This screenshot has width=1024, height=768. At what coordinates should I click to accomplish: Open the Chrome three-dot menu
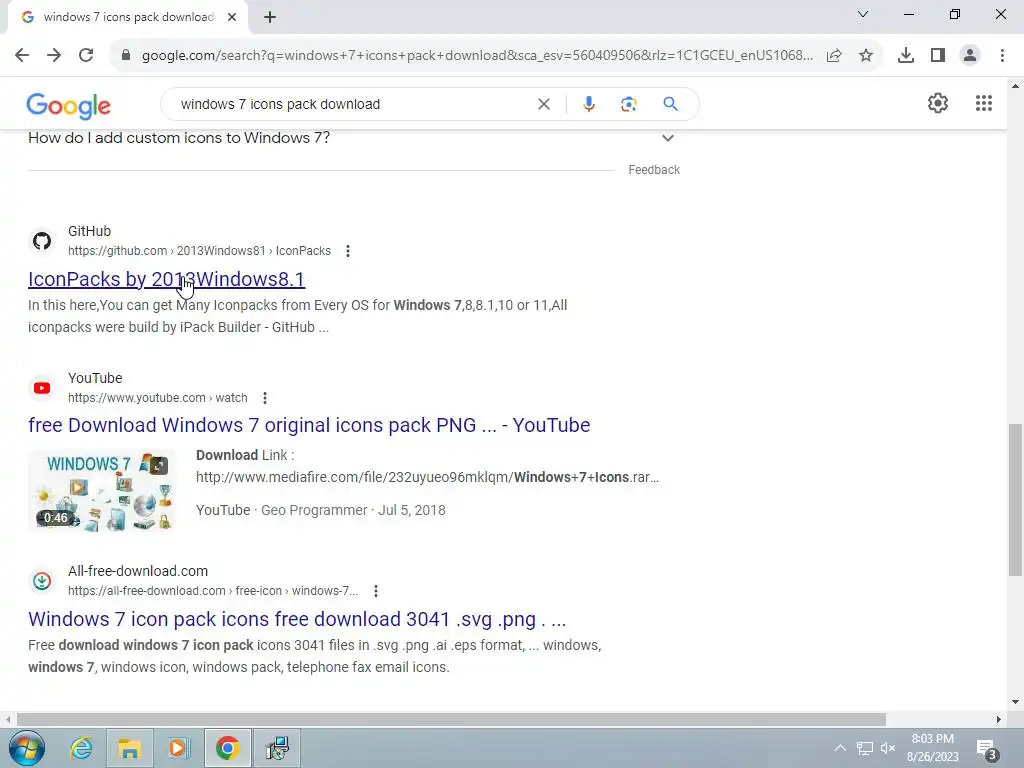(1002, 56)
